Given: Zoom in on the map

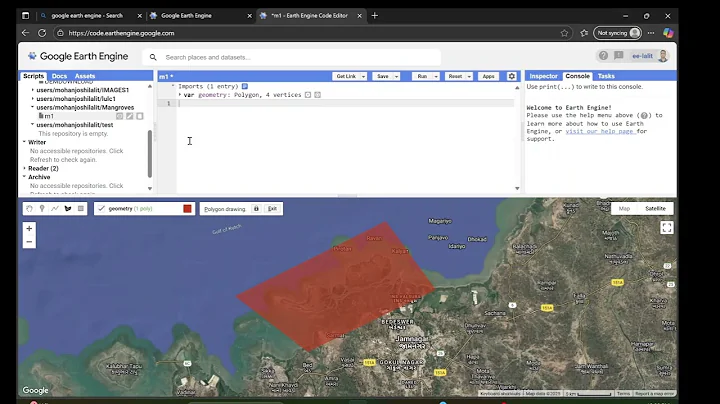Looking at the screenshot, I should pos(29,228).
